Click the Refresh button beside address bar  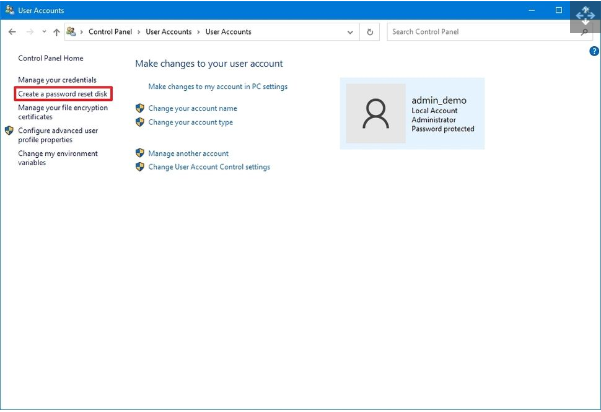click(x=371, y=32)
